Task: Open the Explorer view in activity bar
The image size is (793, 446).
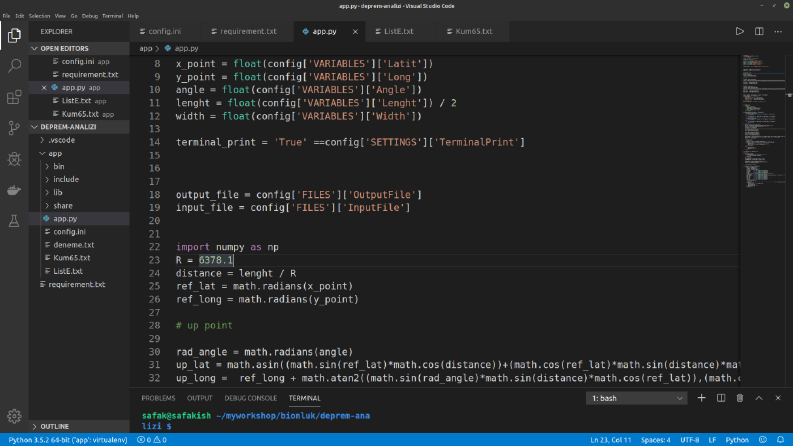Action: pyautogui.click(x=14, y=35)
